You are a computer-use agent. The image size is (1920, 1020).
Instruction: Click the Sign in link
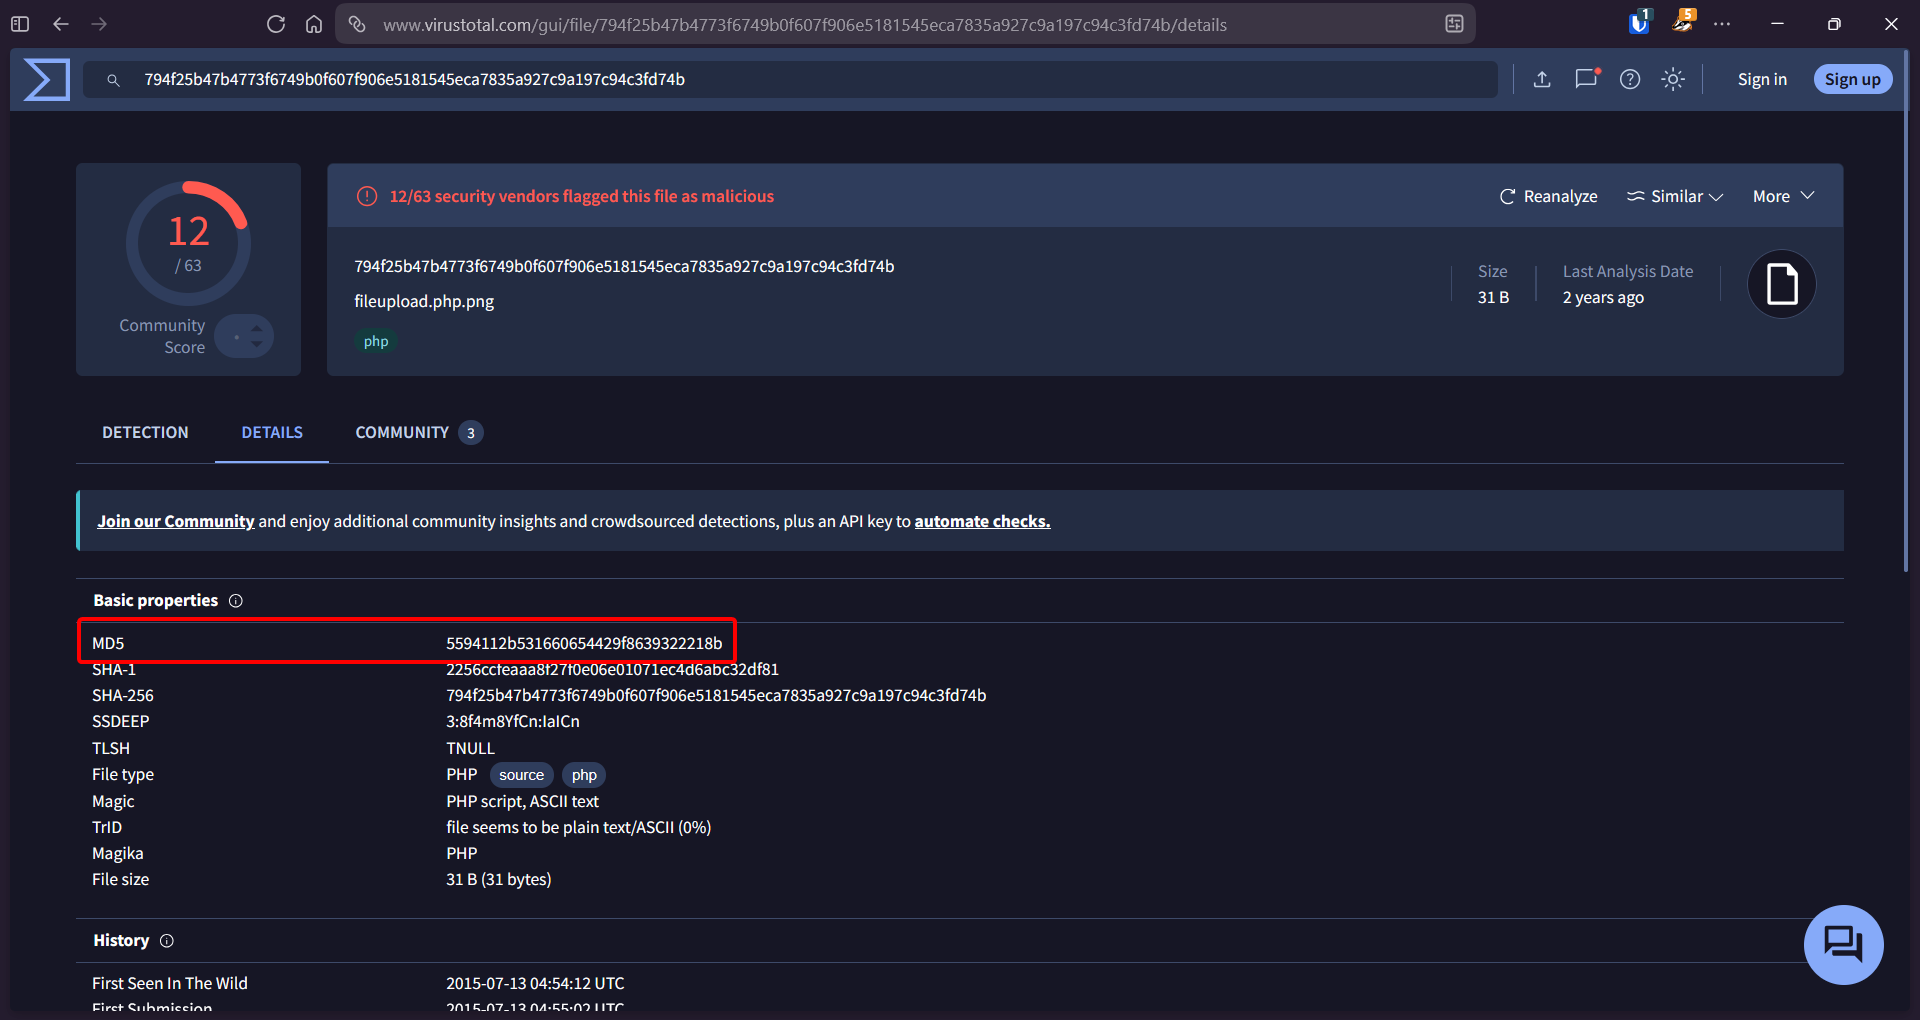click(x=1762, y=80)
